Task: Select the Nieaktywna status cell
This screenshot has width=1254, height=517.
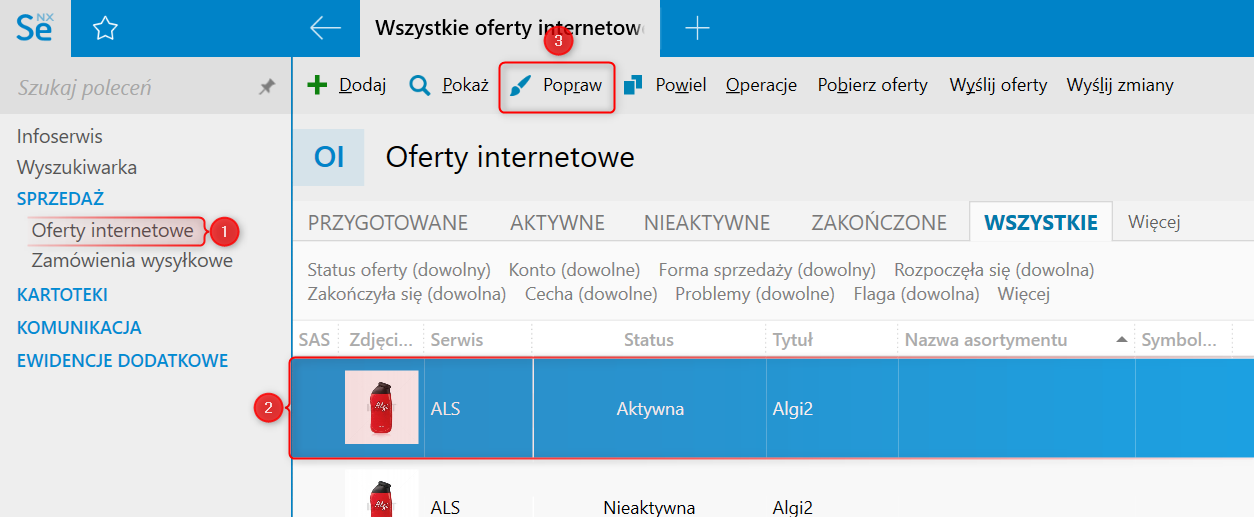Action: 649,507
